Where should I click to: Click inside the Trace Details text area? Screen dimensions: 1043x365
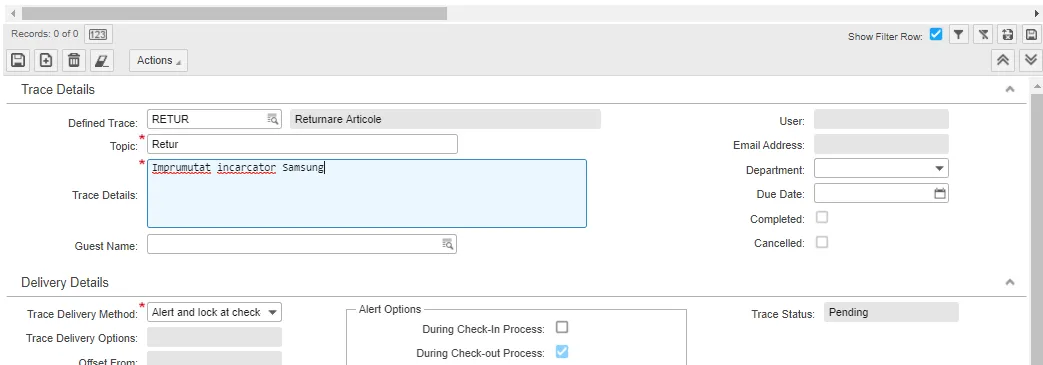tap(367, 193)
